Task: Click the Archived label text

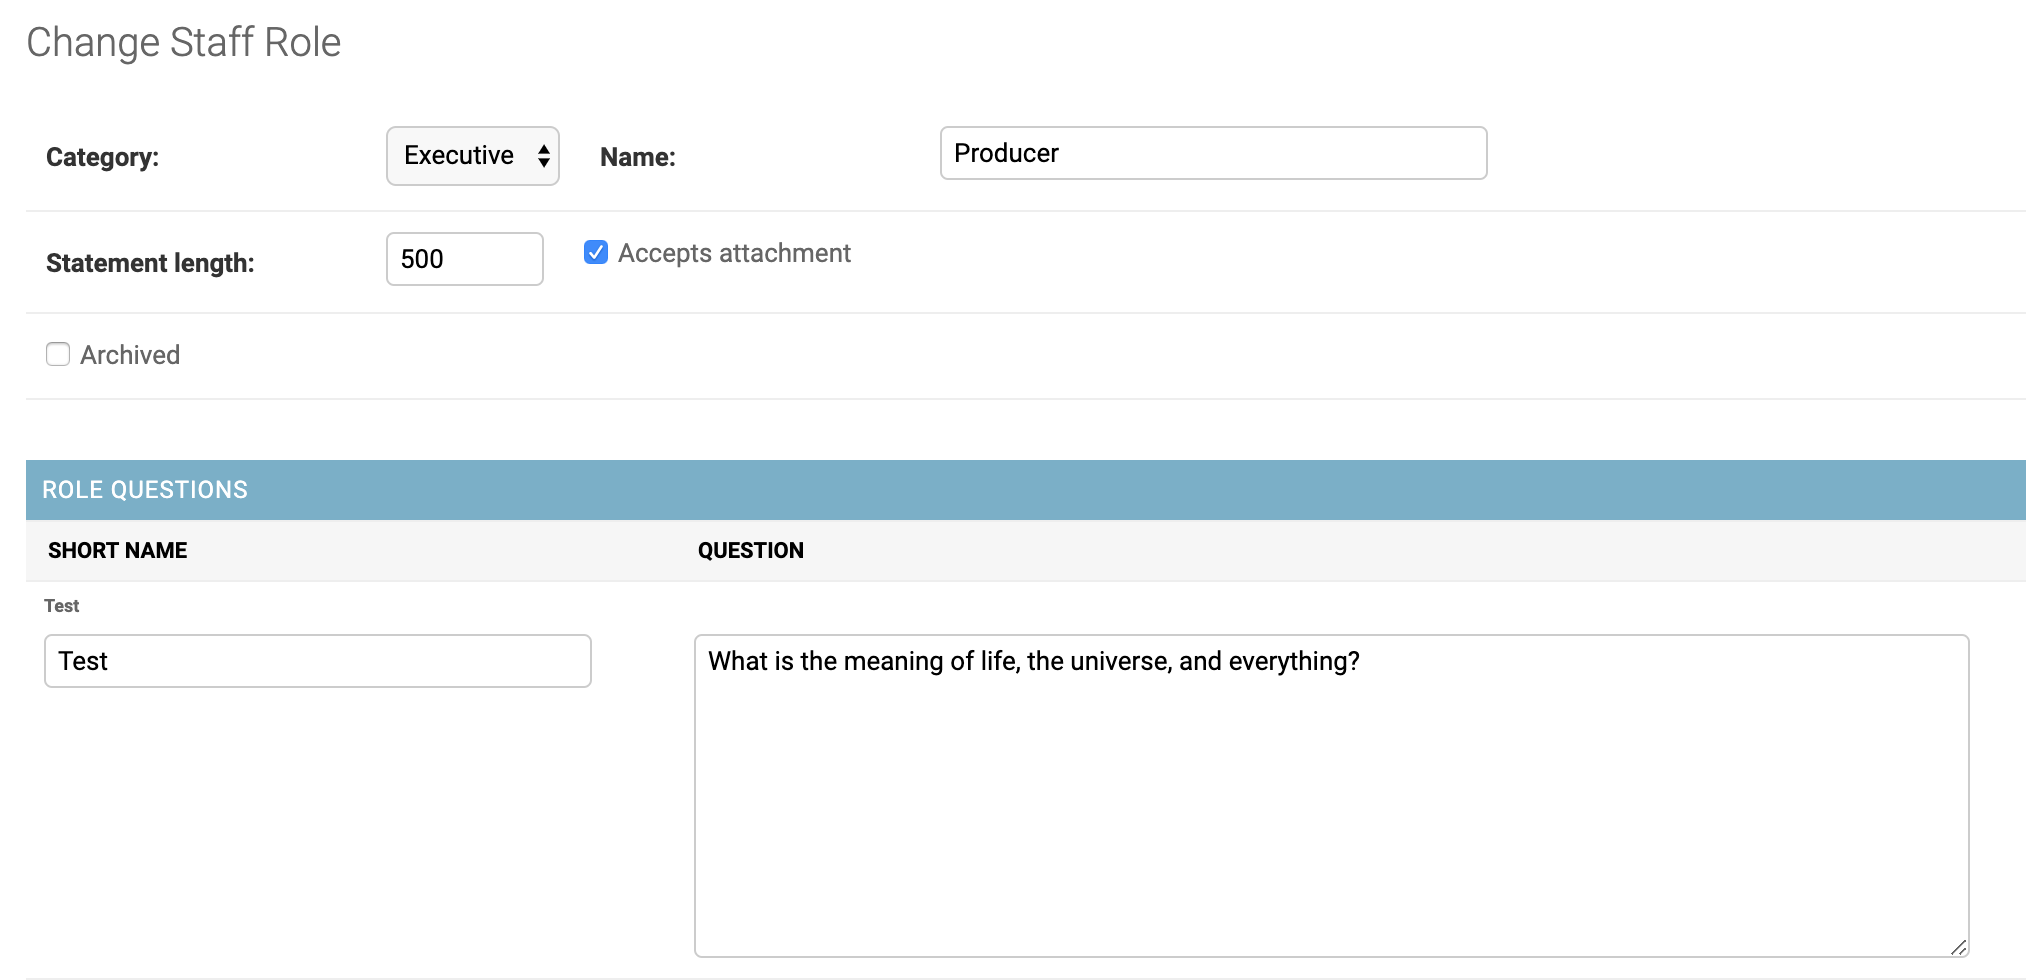Action: pyautogui.click(x=130, y=355)
